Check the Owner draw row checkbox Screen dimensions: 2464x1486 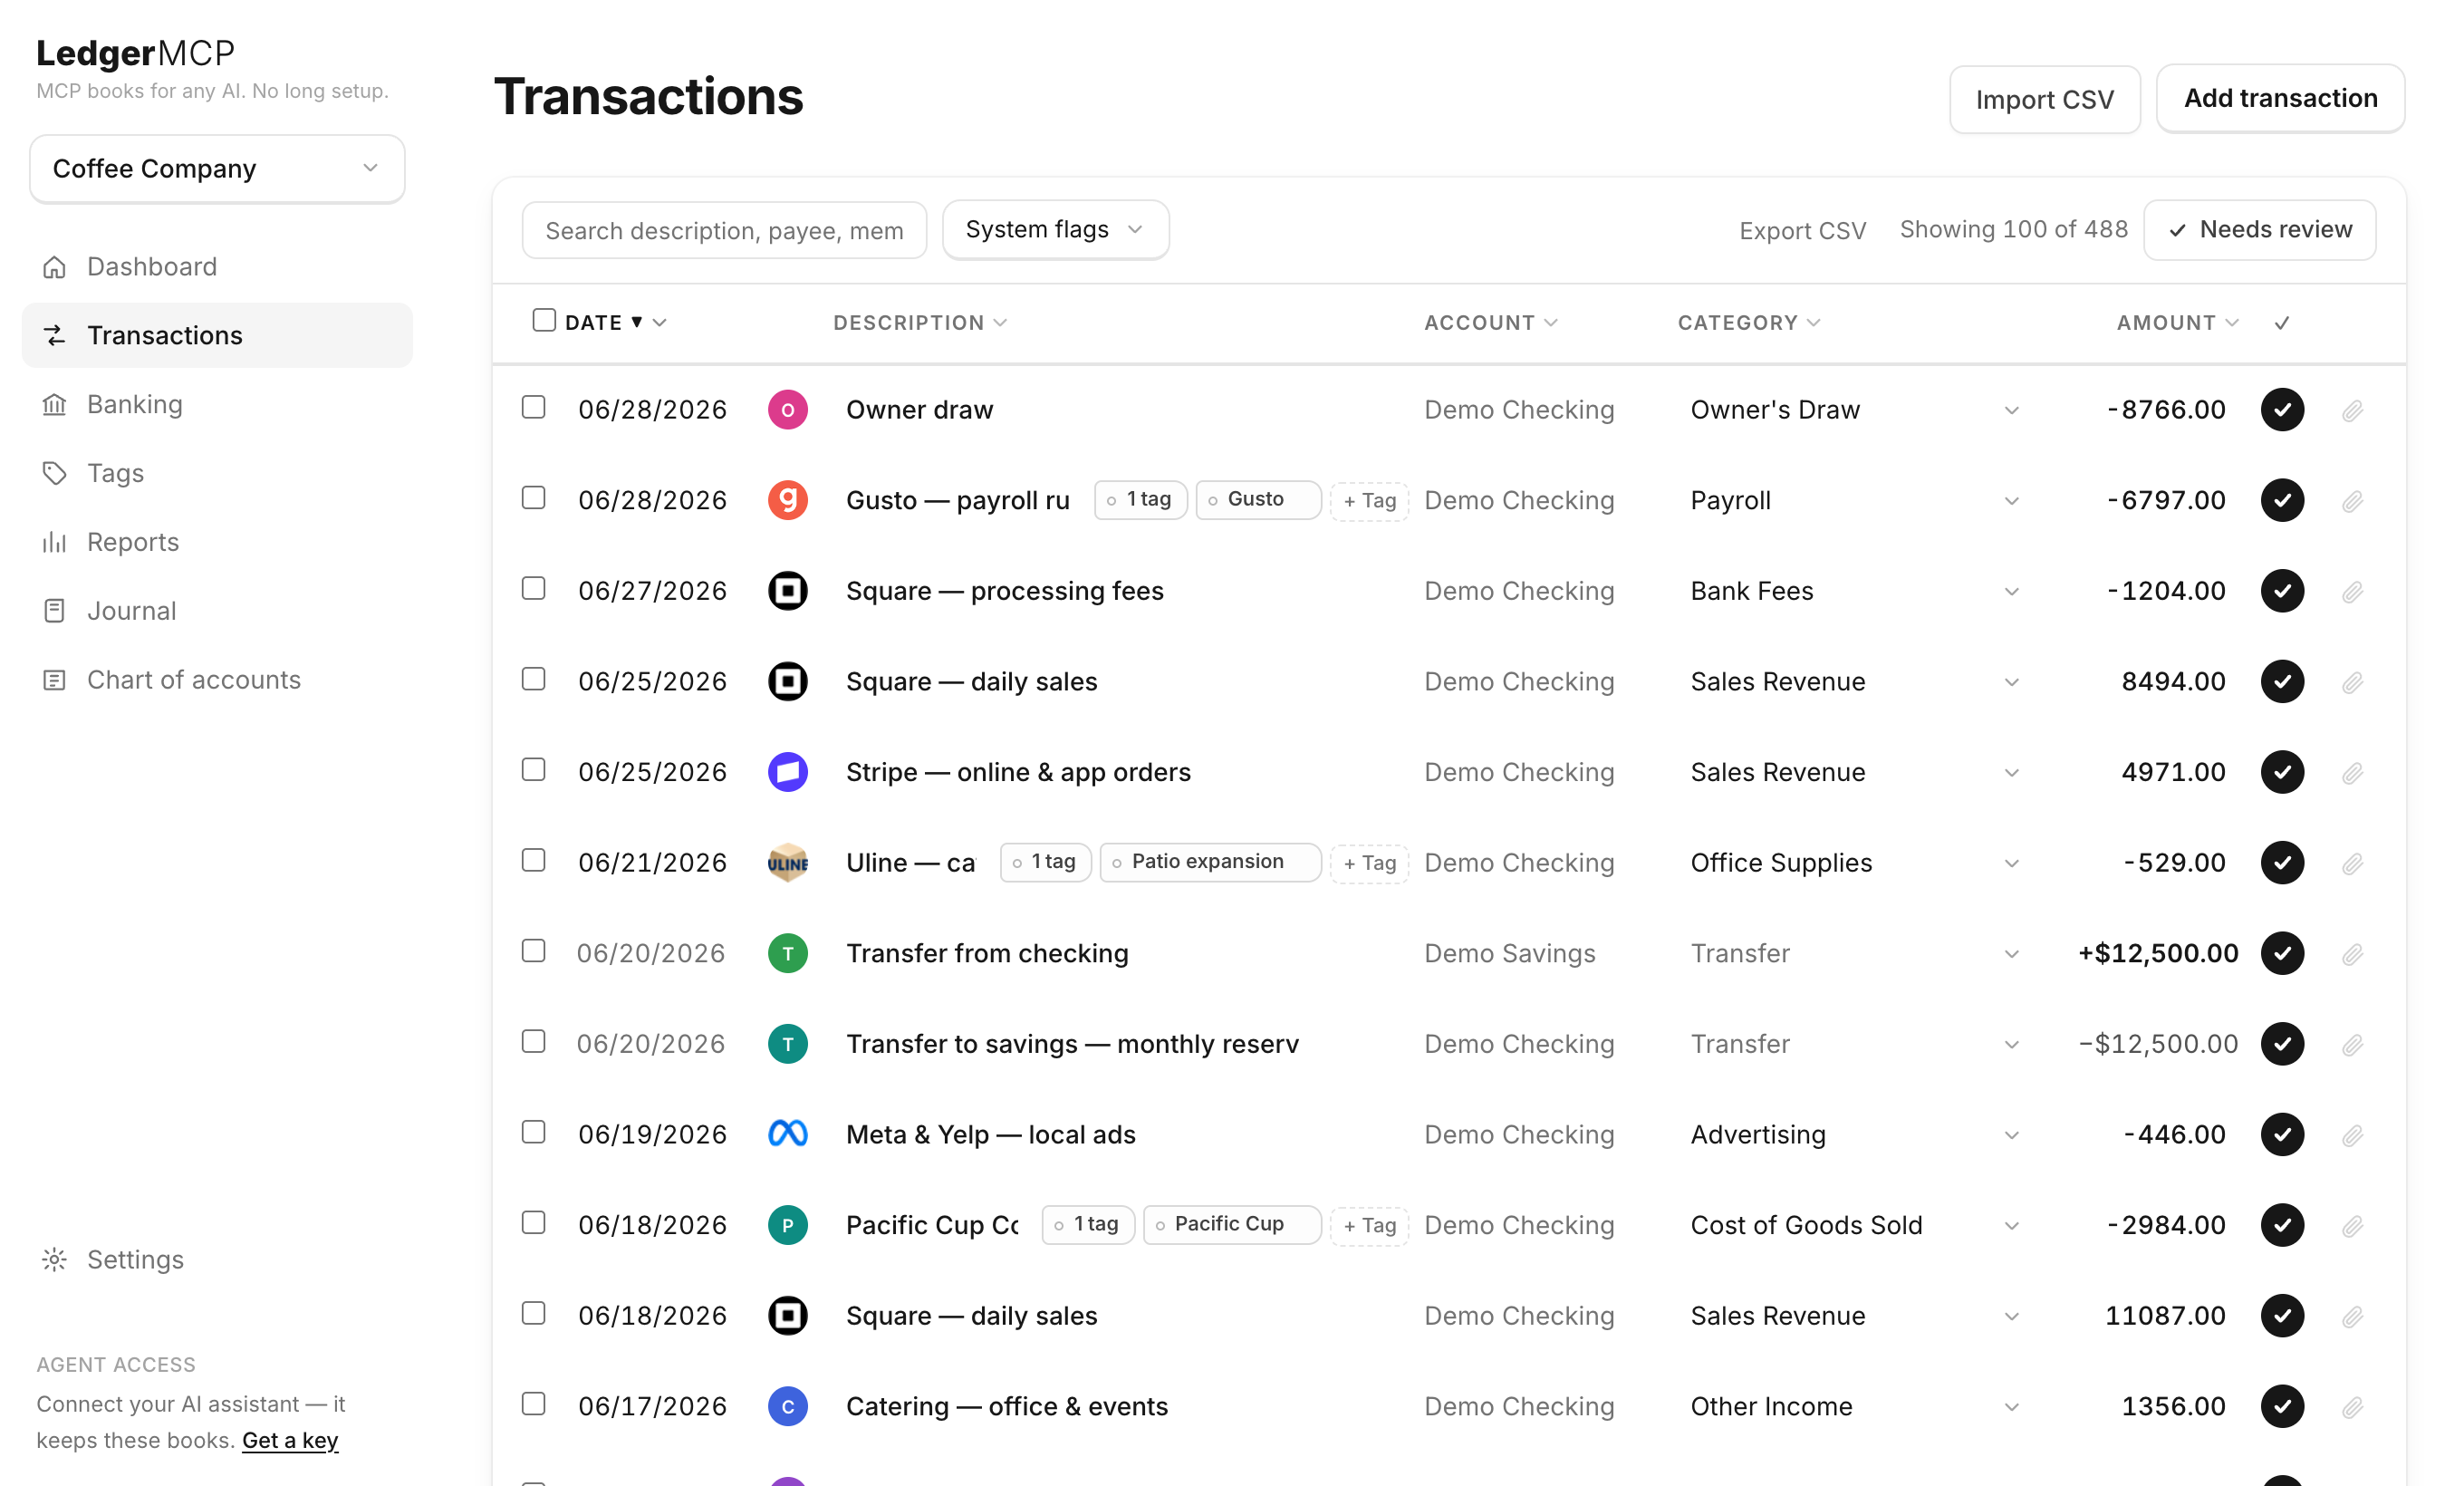[x=534, y=407]
